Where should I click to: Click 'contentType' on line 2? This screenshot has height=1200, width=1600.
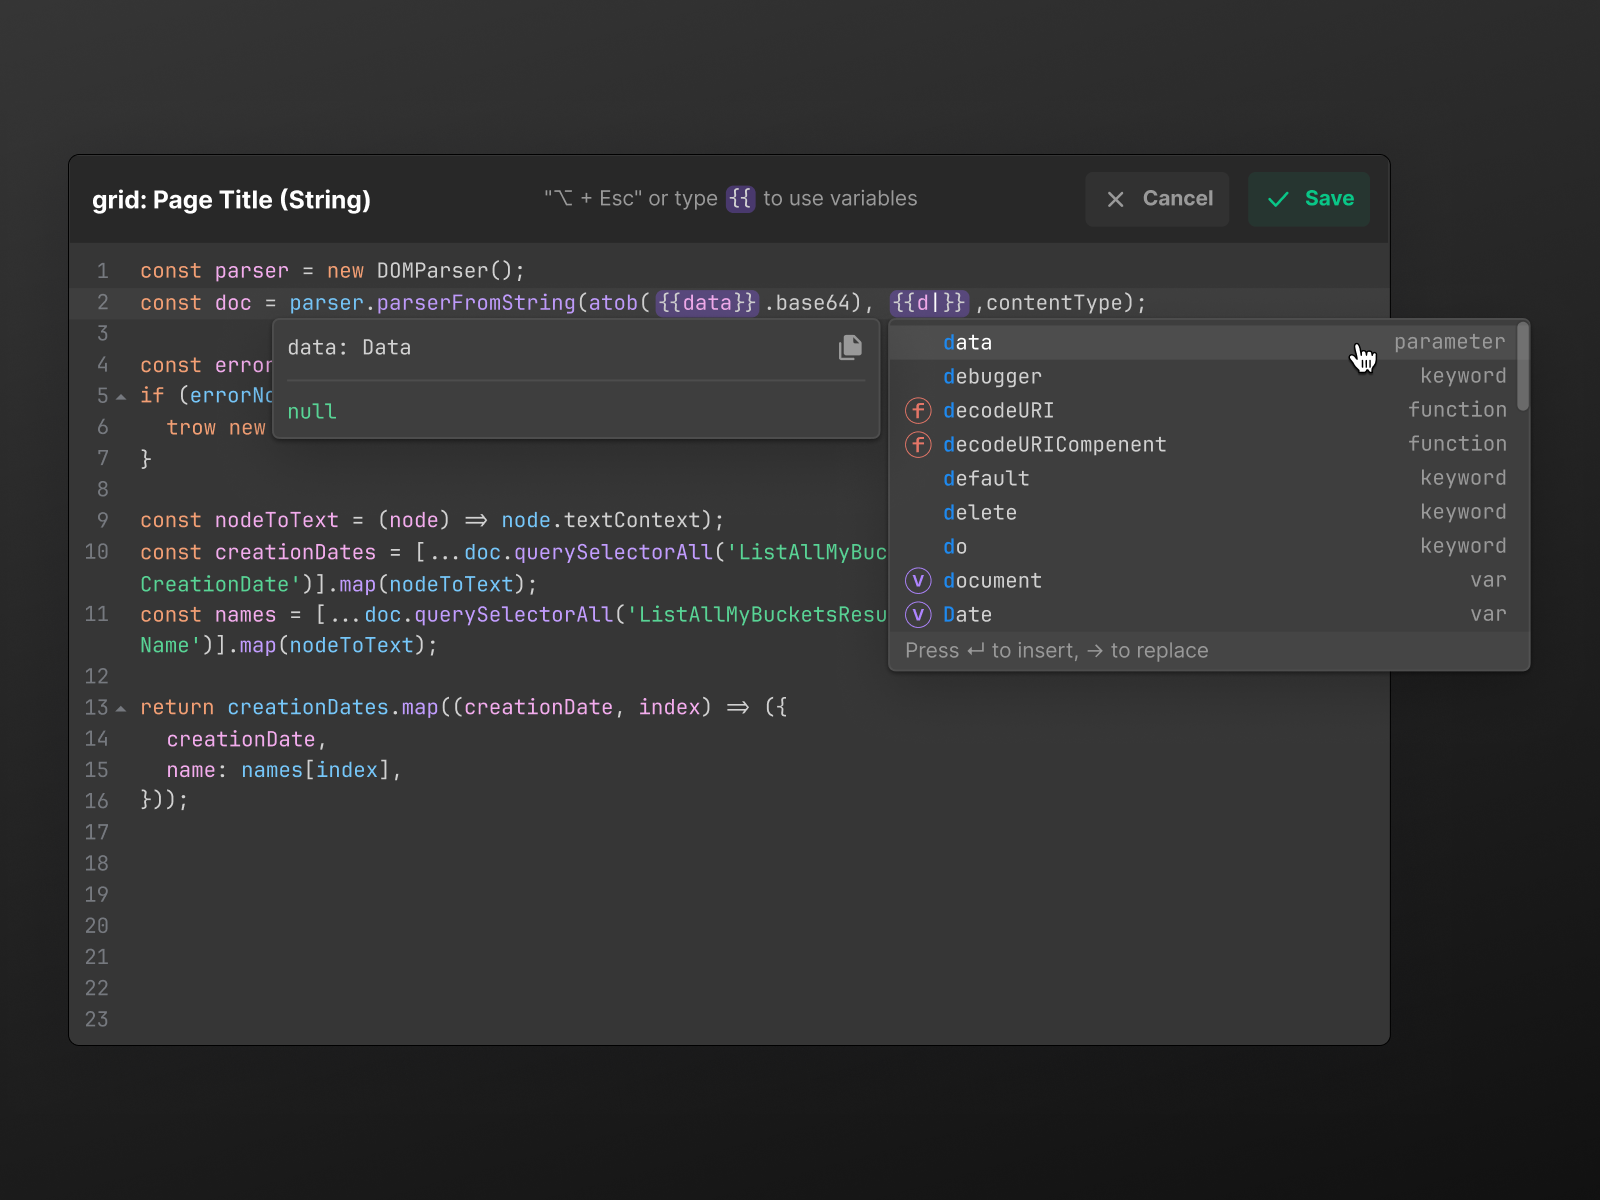pos(1054,303)
